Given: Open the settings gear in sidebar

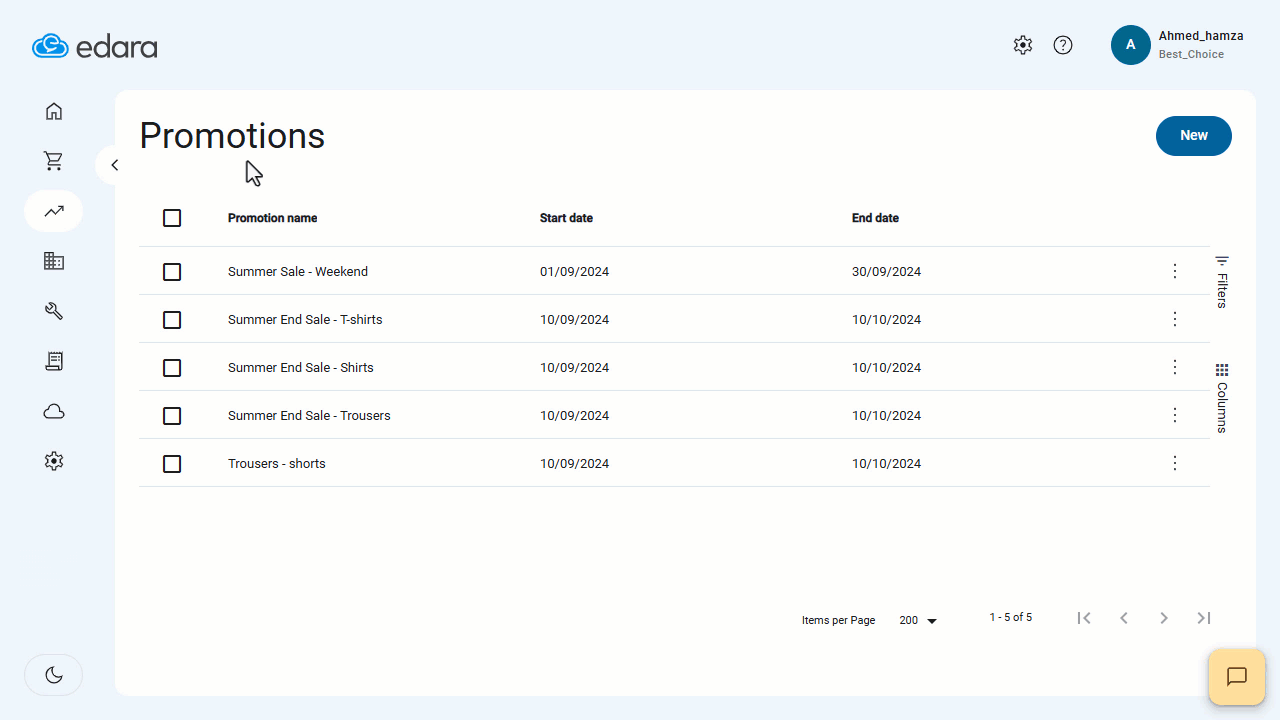Looking at the screenshot, I should point(54,461).
